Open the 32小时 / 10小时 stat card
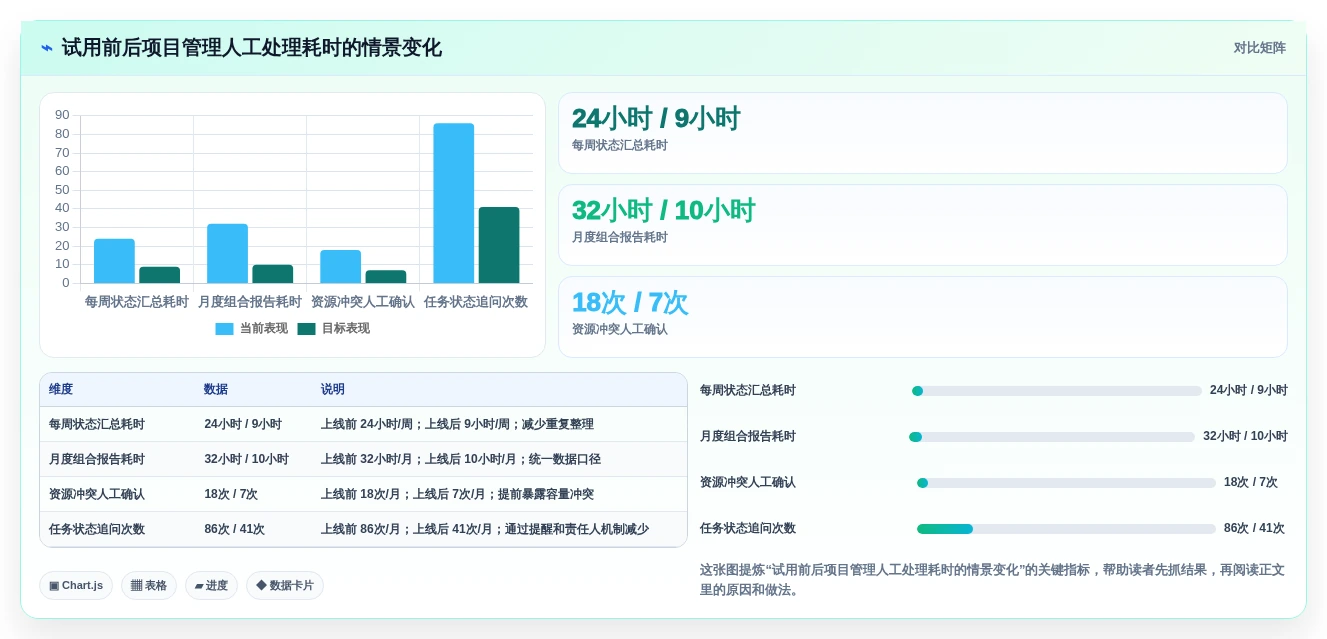The height and width of the screenshot is (639, 1327). pyautogui.click(x=923, y=225)
